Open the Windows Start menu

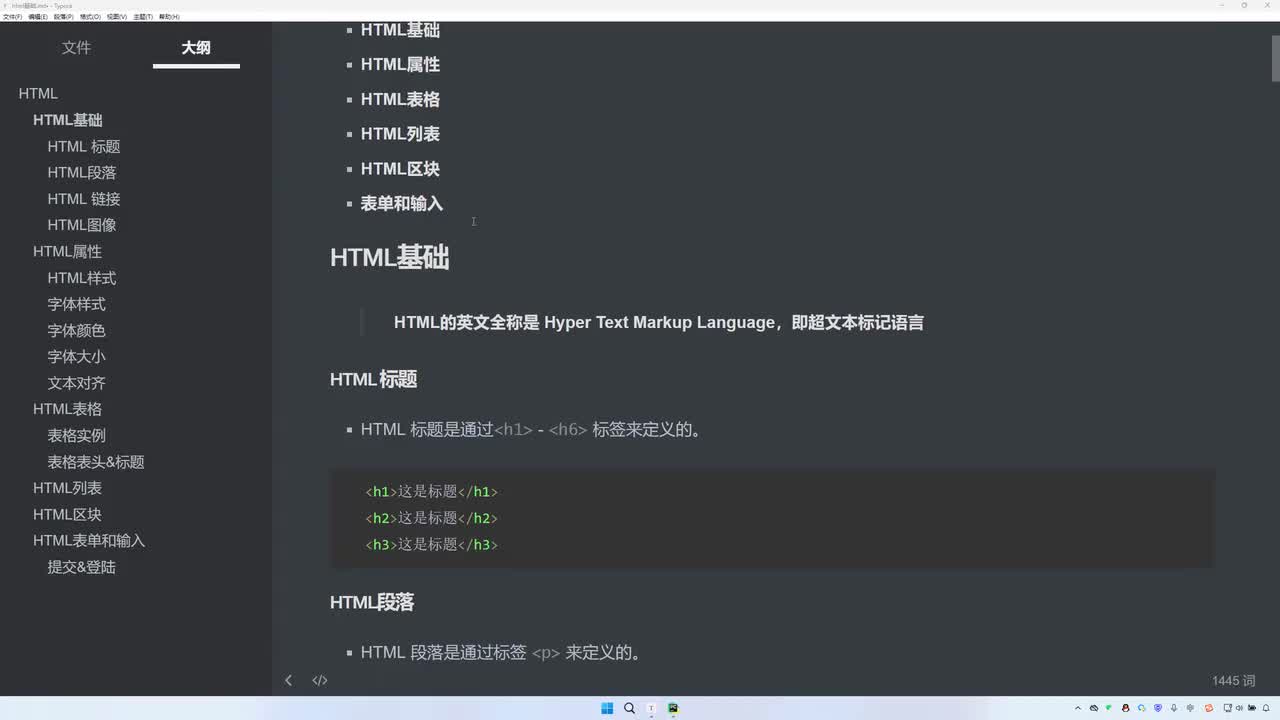click(x=607, y=708)
